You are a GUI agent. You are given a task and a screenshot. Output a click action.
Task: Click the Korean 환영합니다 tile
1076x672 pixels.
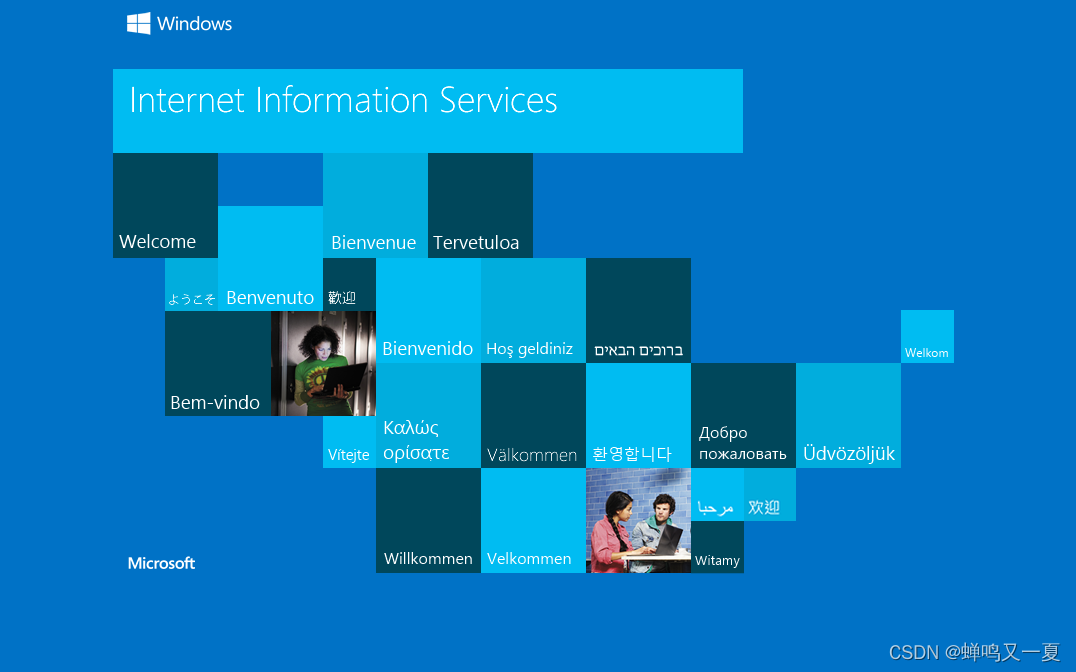pyautogui.click(x=638, y=415)
